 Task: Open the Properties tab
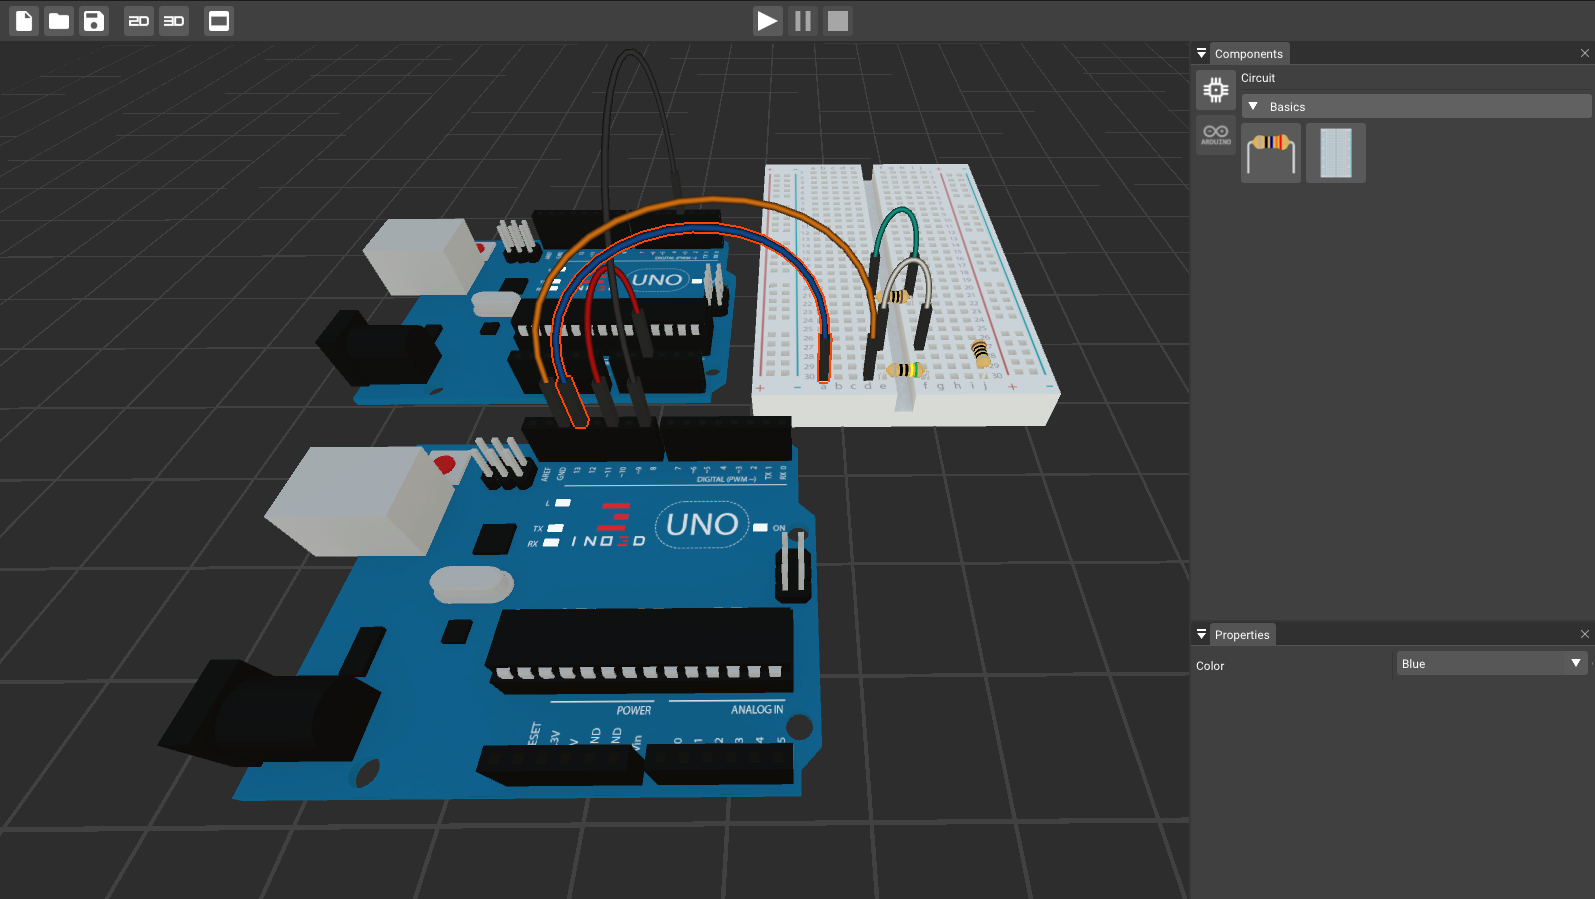click(x=1242, y=635)
